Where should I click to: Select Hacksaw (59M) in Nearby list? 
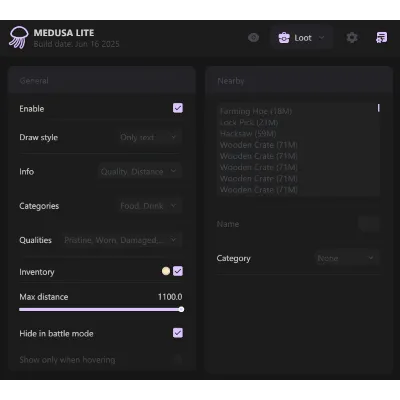tap(248, 134)
